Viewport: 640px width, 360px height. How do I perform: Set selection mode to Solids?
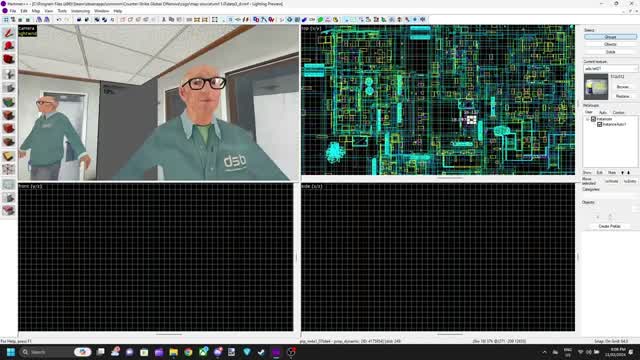click(x=610, y=52)
